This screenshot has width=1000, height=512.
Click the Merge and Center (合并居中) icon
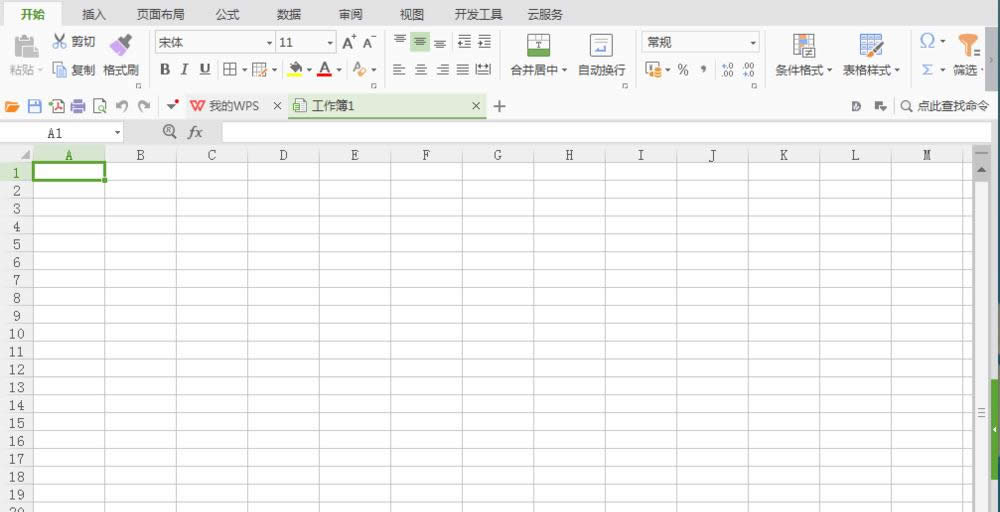point(538,45)
